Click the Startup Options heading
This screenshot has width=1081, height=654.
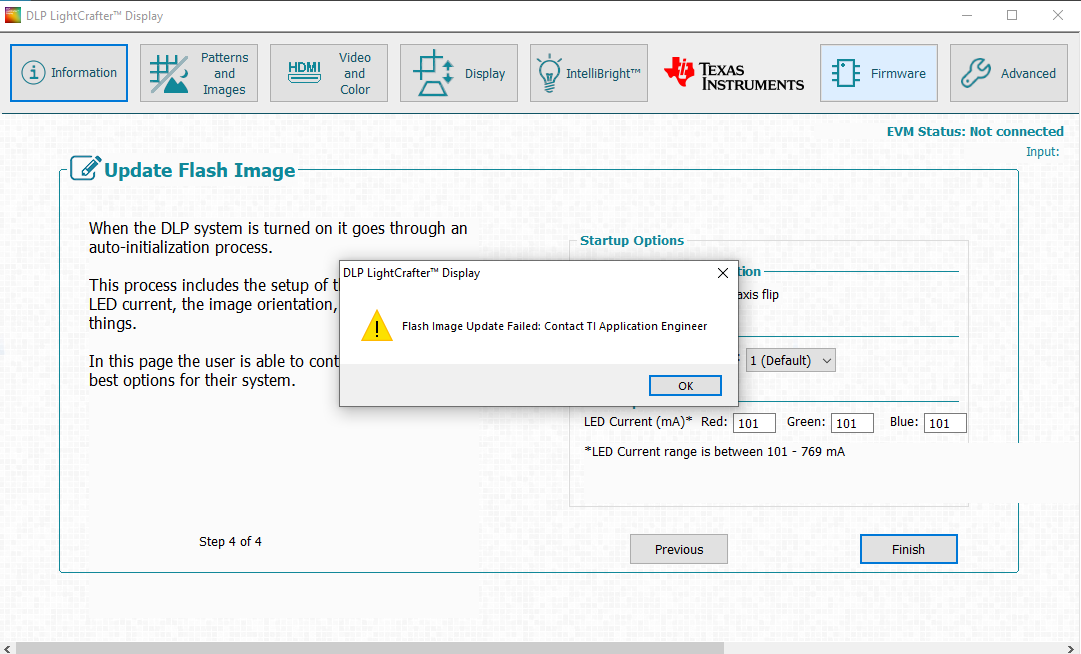632,241
